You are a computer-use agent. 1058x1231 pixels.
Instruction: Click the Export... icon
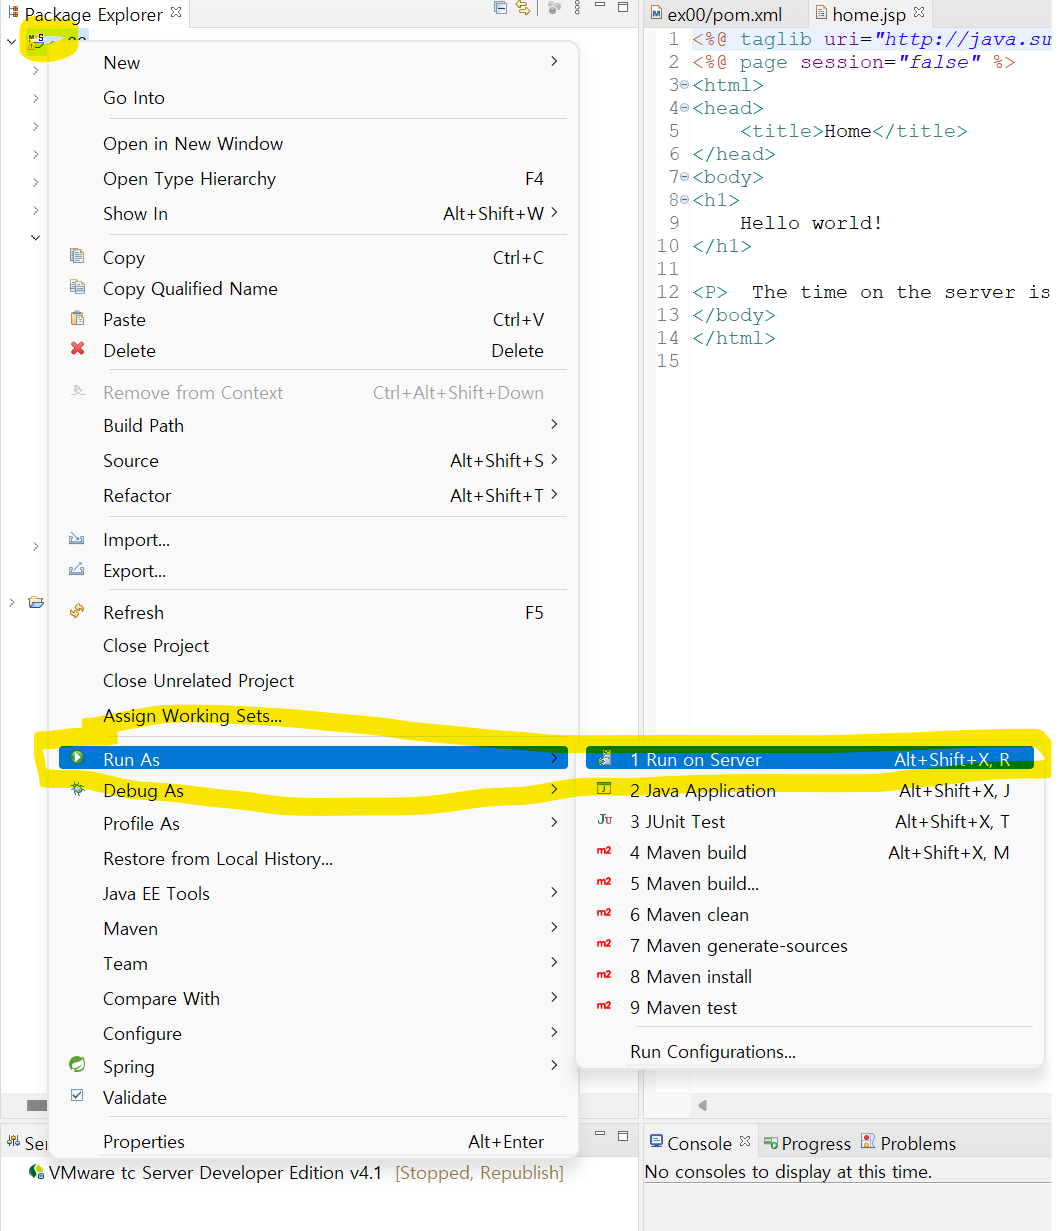(x=77, y=570)
